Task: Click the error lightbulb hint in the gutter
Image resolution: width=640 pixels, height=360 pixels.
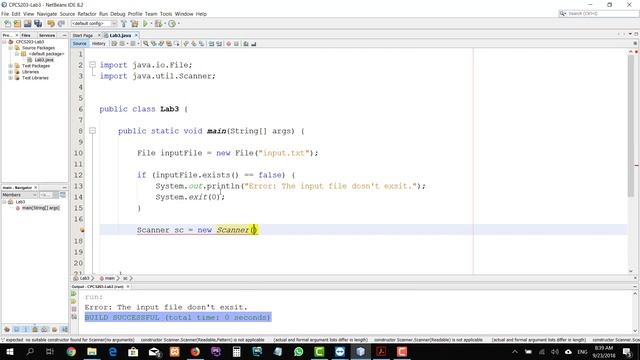Action: (82, 230)
